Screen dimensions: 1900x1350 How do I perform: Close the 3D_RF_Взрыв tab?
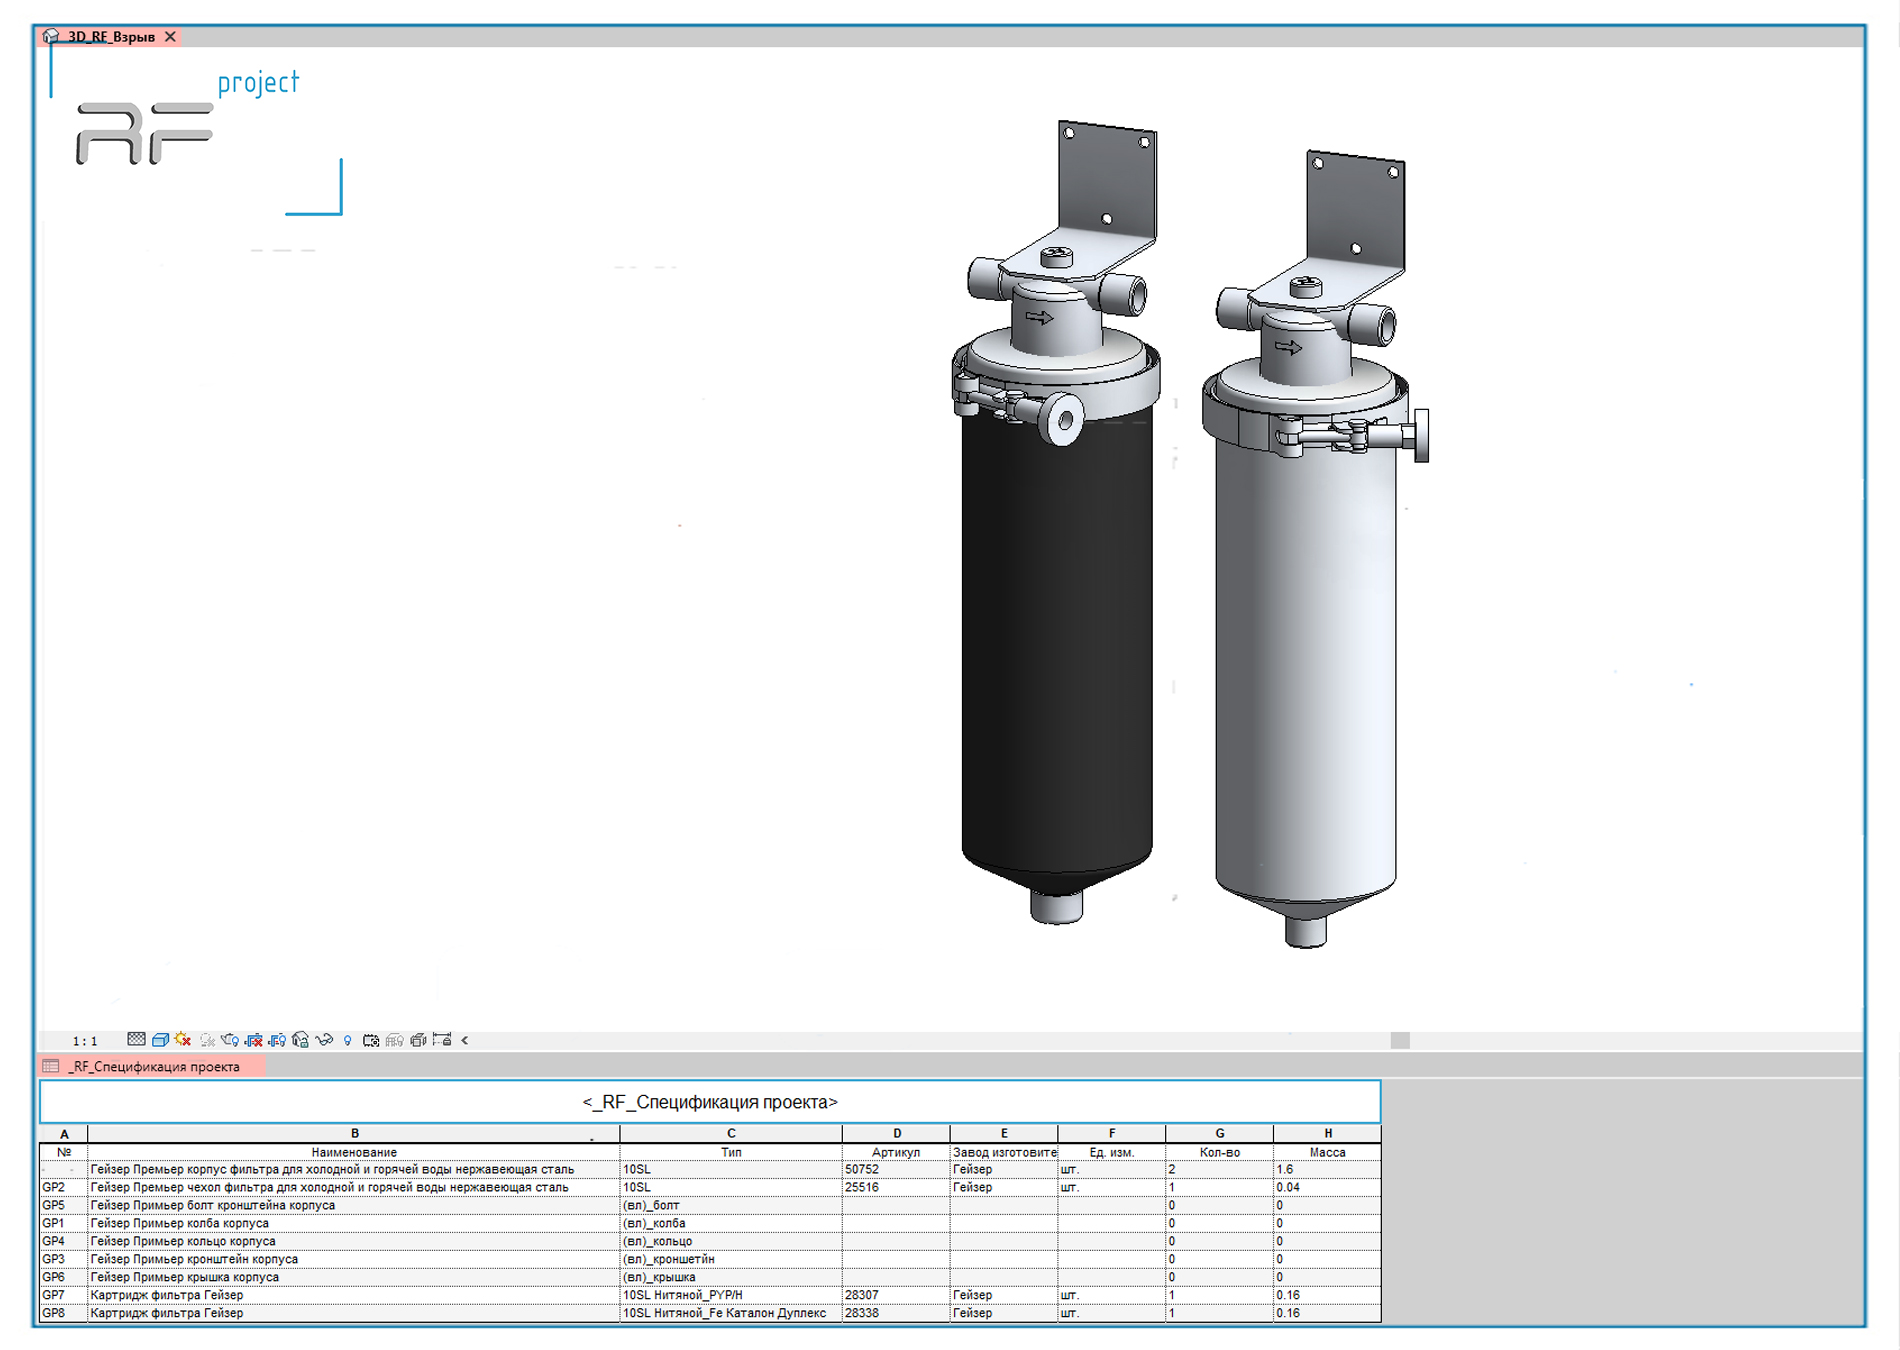pyautogui.click(x=171, y=37)
